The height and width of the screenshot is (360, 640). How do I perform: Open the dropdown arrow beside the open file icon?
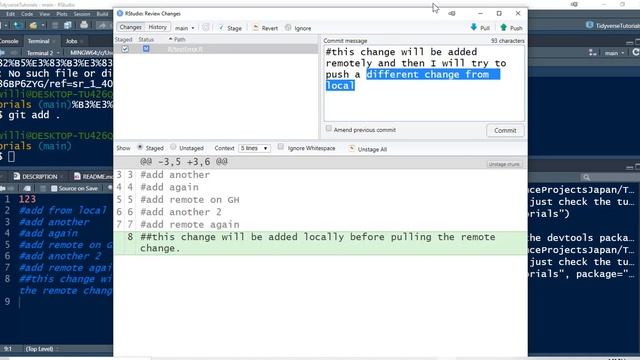tap(42, 25)
